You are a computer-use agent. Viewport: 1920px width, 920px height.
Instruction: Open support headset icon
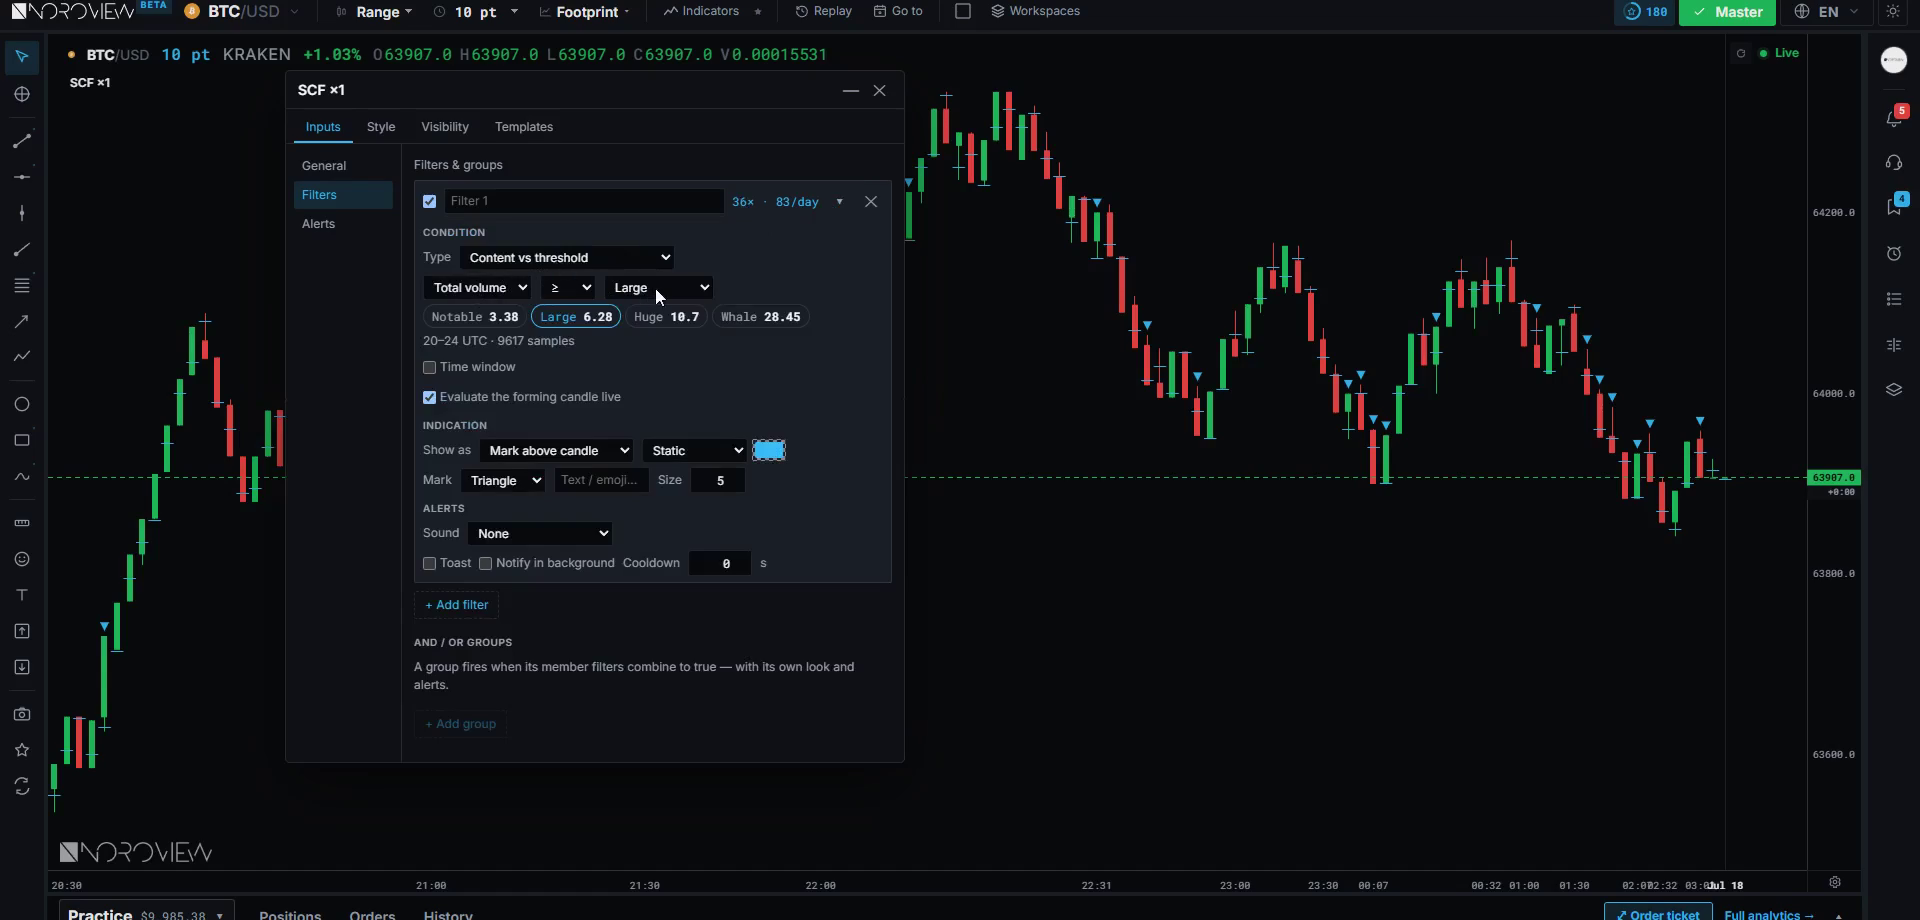1894,162
